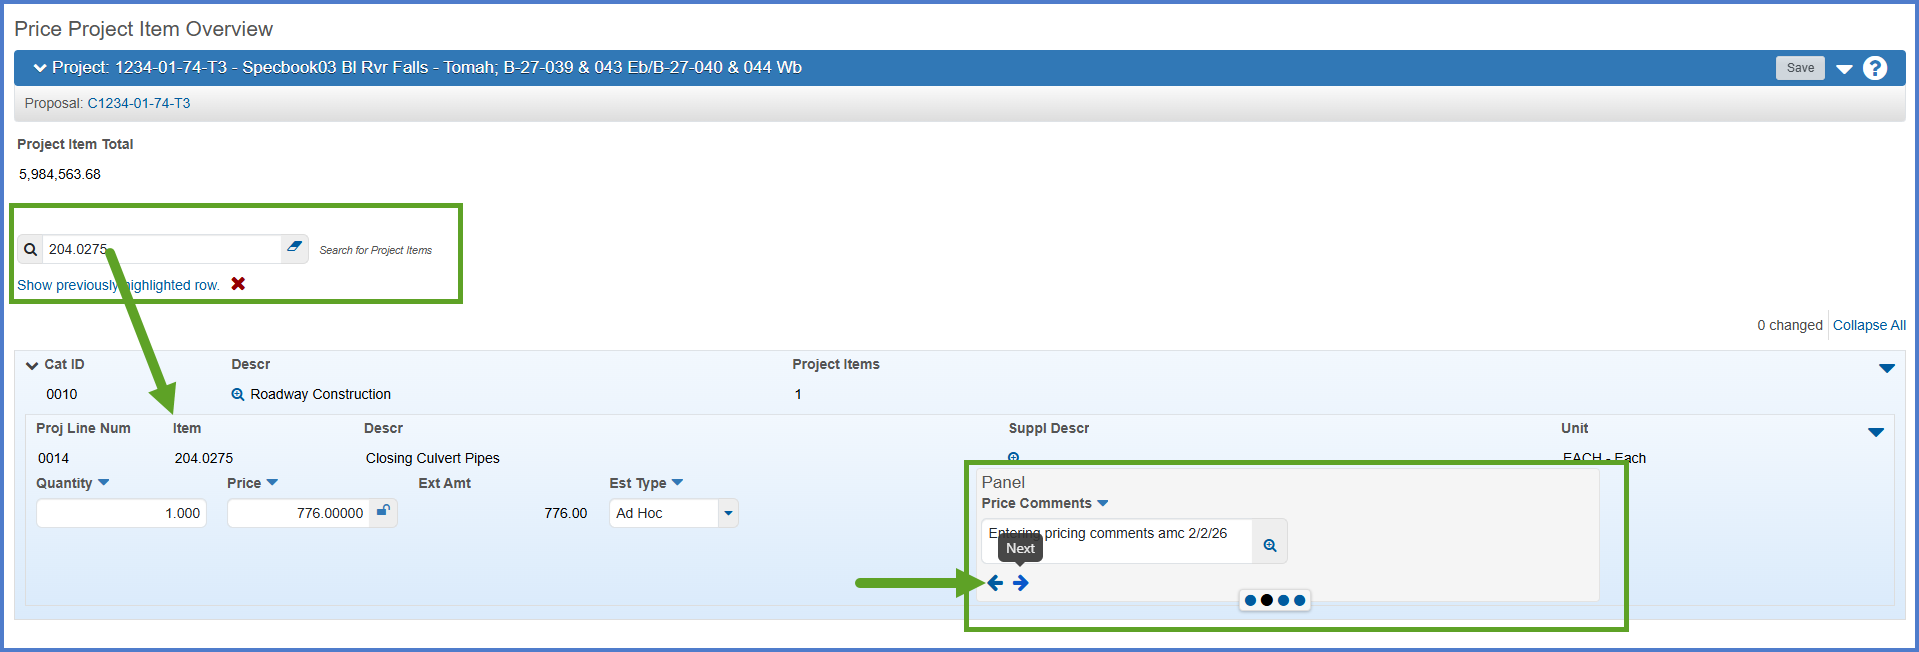The height and width of the screenshot is (652, 1919).
Task: Click the search magnifier icon
Action: (x=30, y=249)
